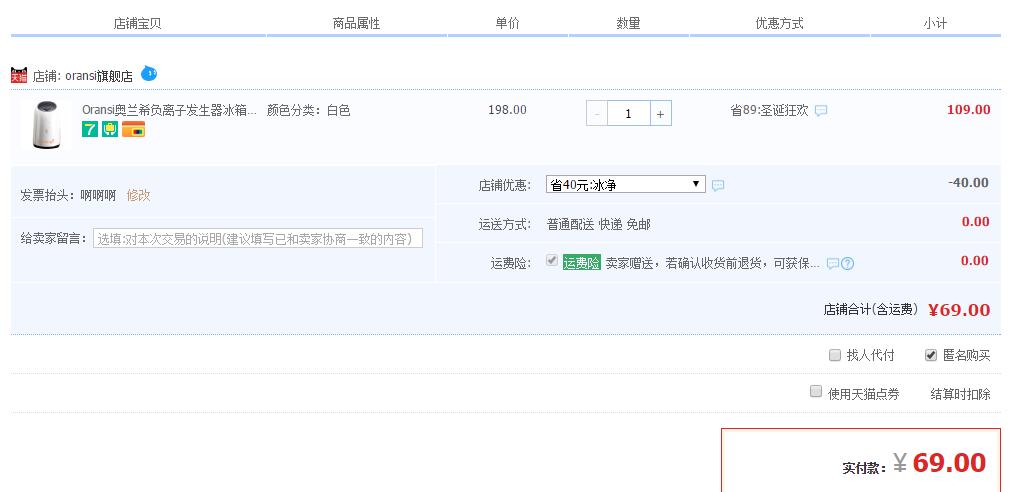Image resolution: width=1020 pixels, height=492 pixels.
Task: Open Wangwang chat bubble next to oransi旗舰店
Action: point(149,74)
